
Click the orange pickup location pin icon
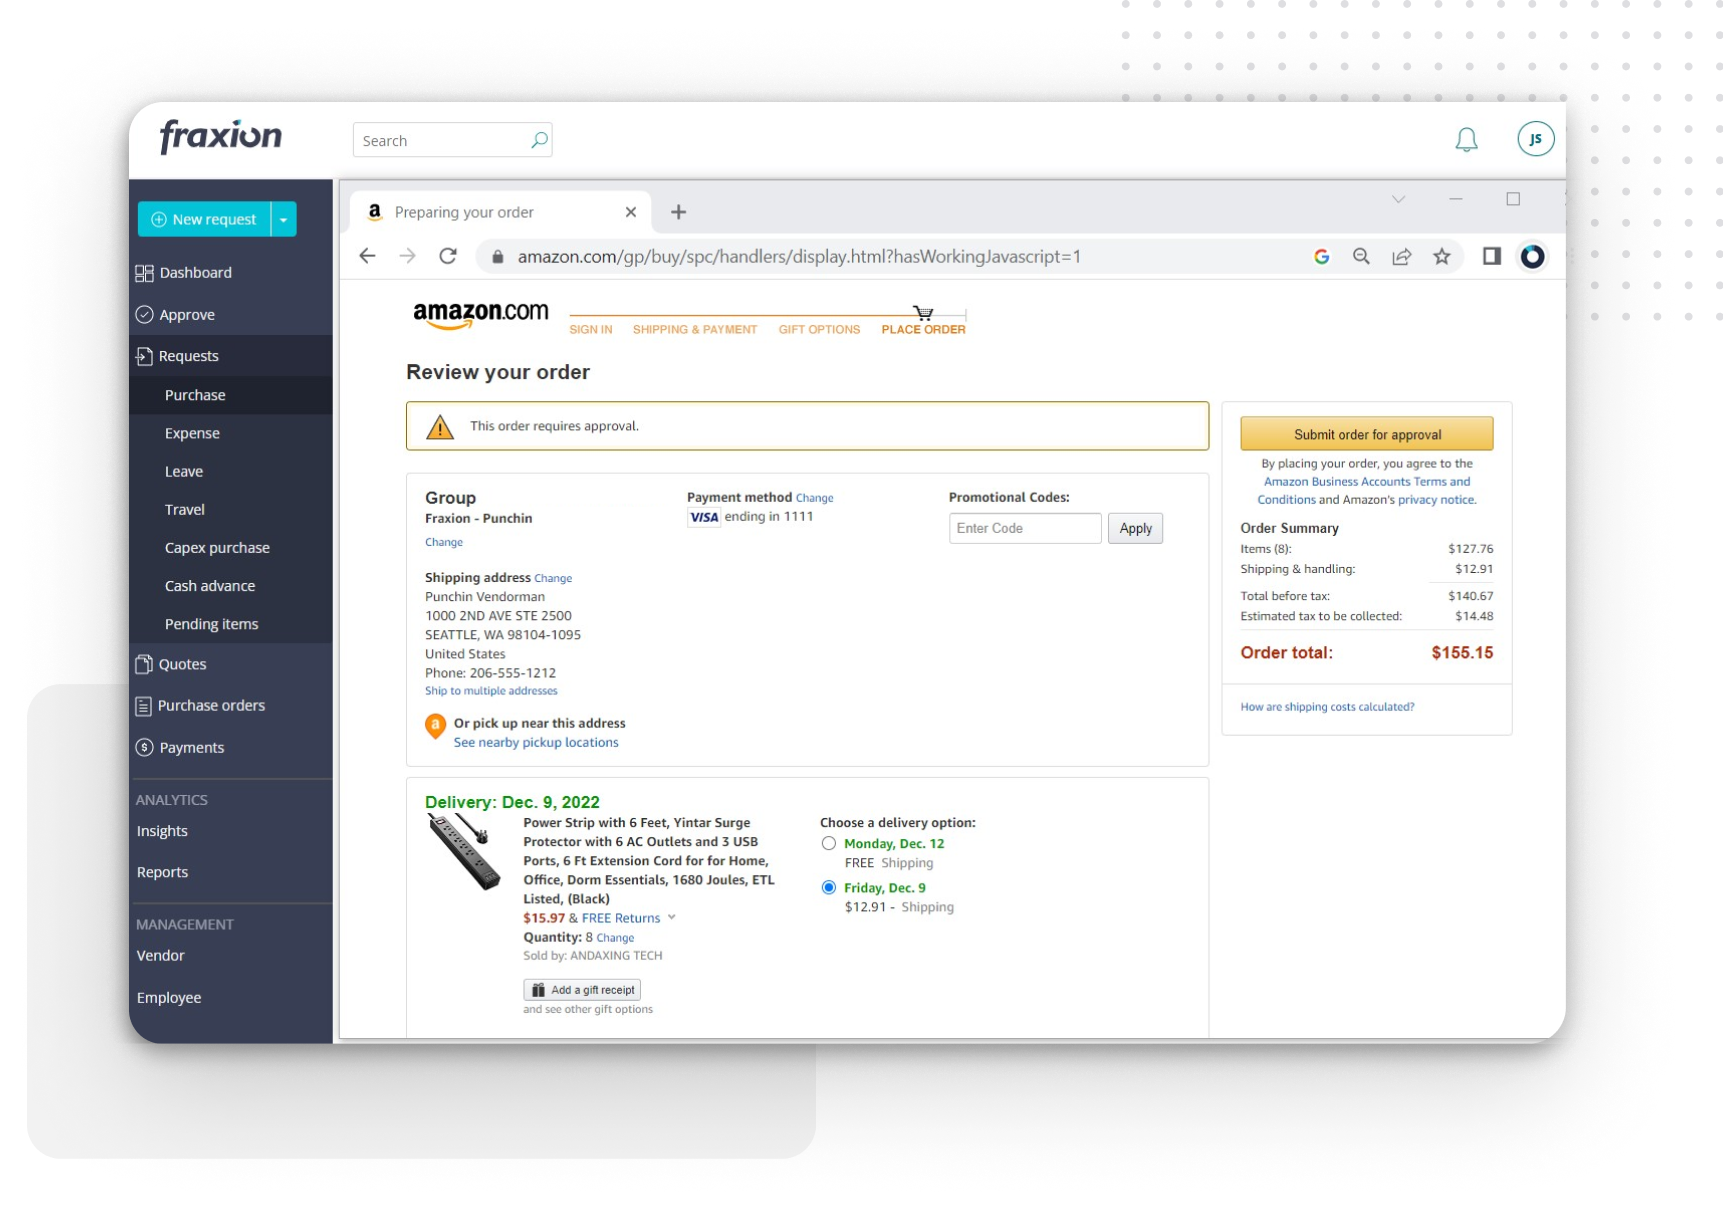coord(435,727)
